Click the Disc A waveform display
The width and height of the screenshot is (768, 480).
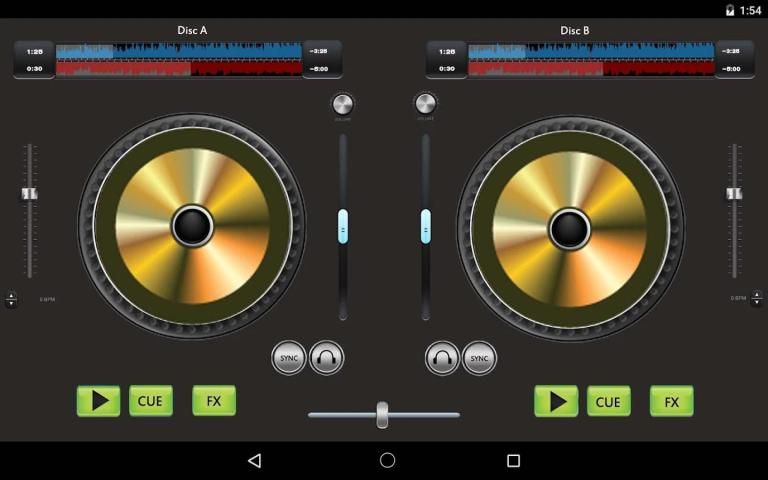[179, 59]
